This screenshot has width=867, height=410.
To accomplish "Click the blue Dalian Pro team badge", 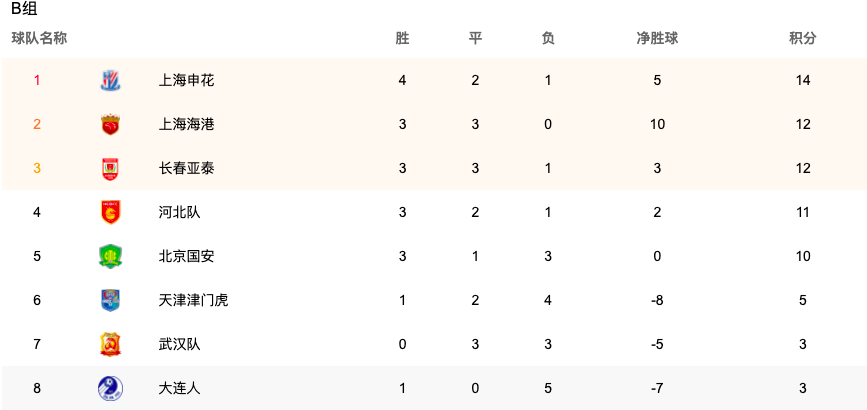I will pyautogui.click(x=110, y=388).
